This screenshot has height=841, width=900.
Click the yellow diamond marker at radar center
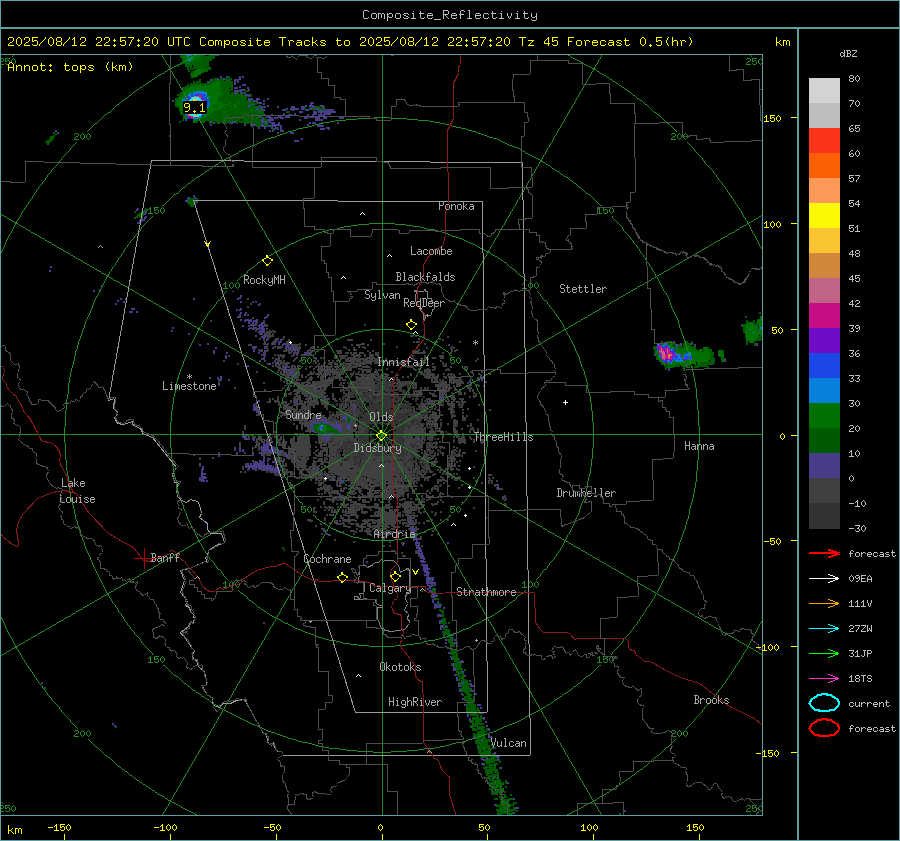[382, 436]
